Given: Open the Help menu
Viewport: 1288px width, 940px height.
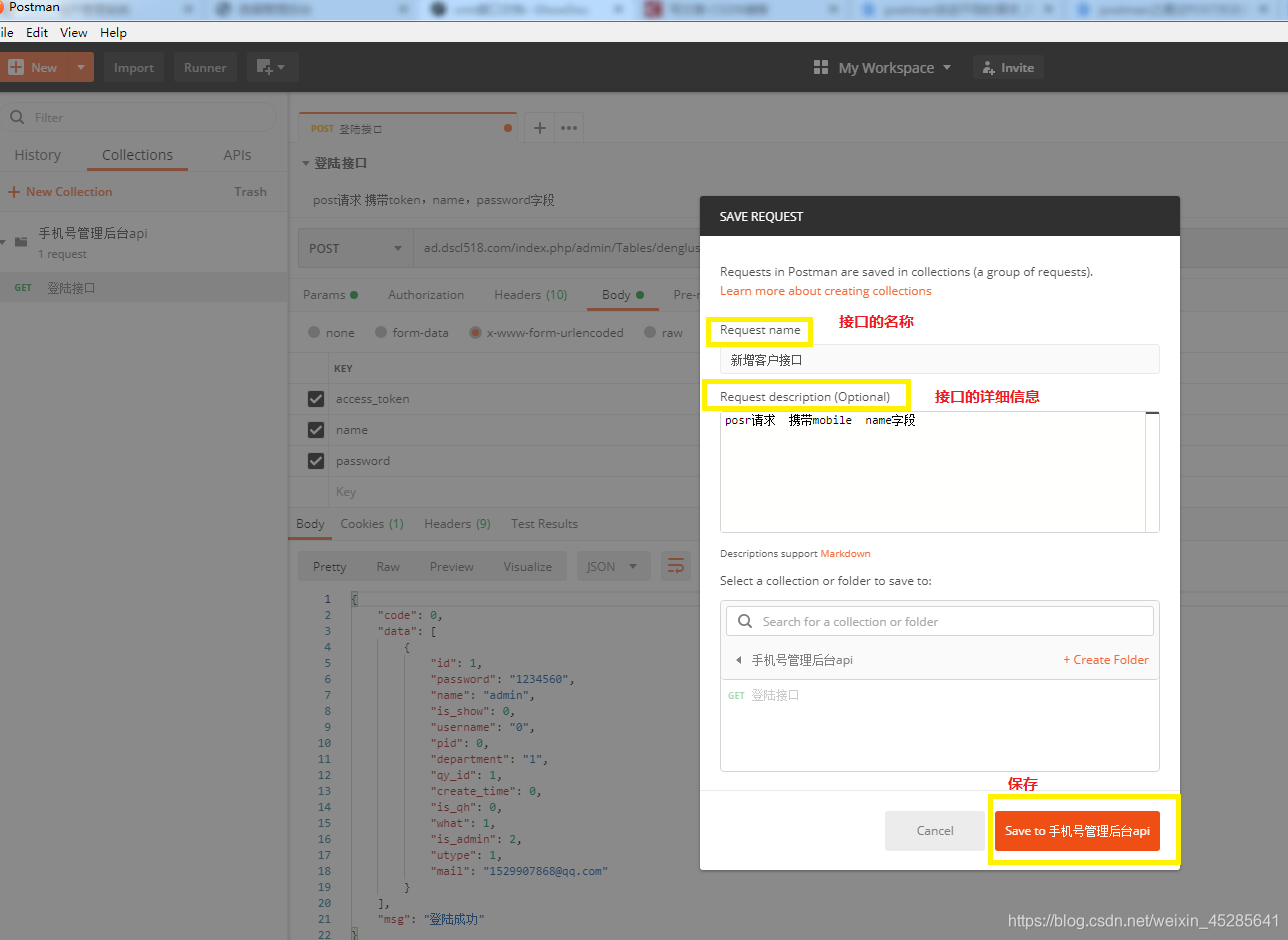Looking at the screenshot, I should [x=113, y=33].
